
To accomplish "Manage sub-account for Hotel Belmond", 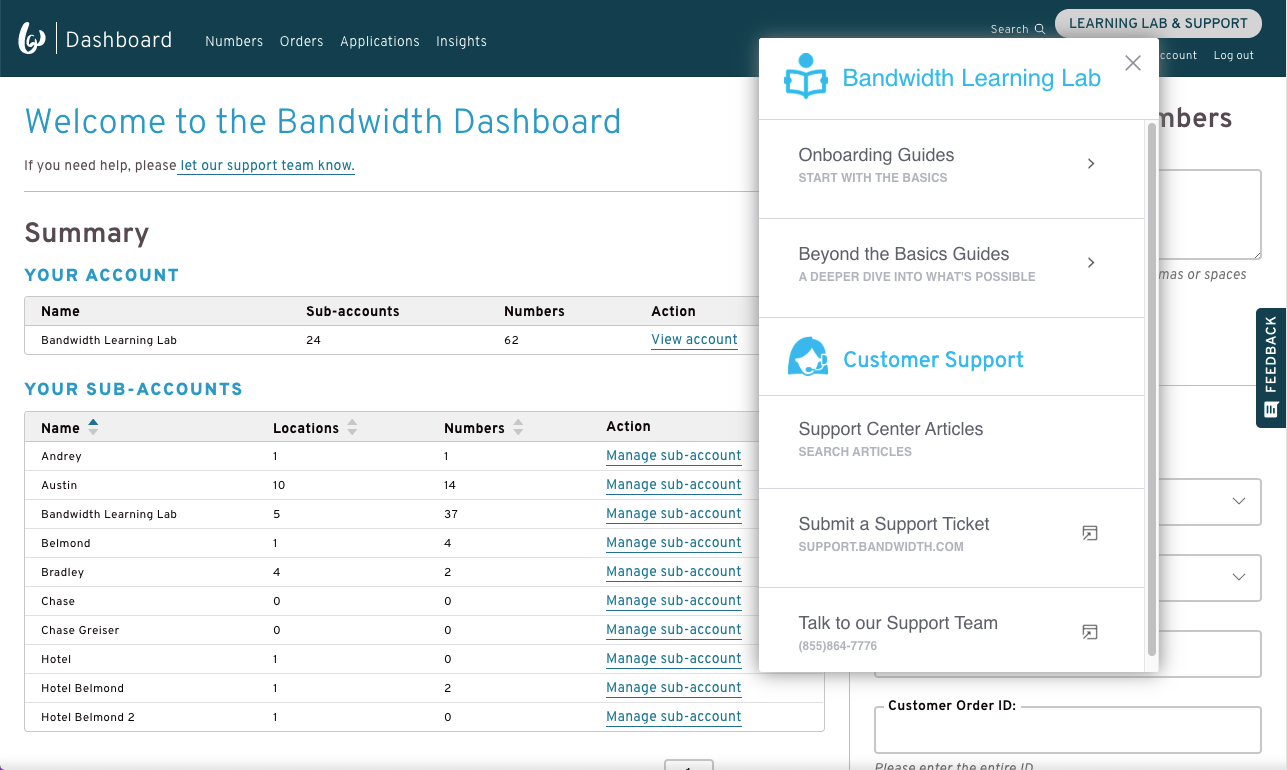I will click(674, 688).
